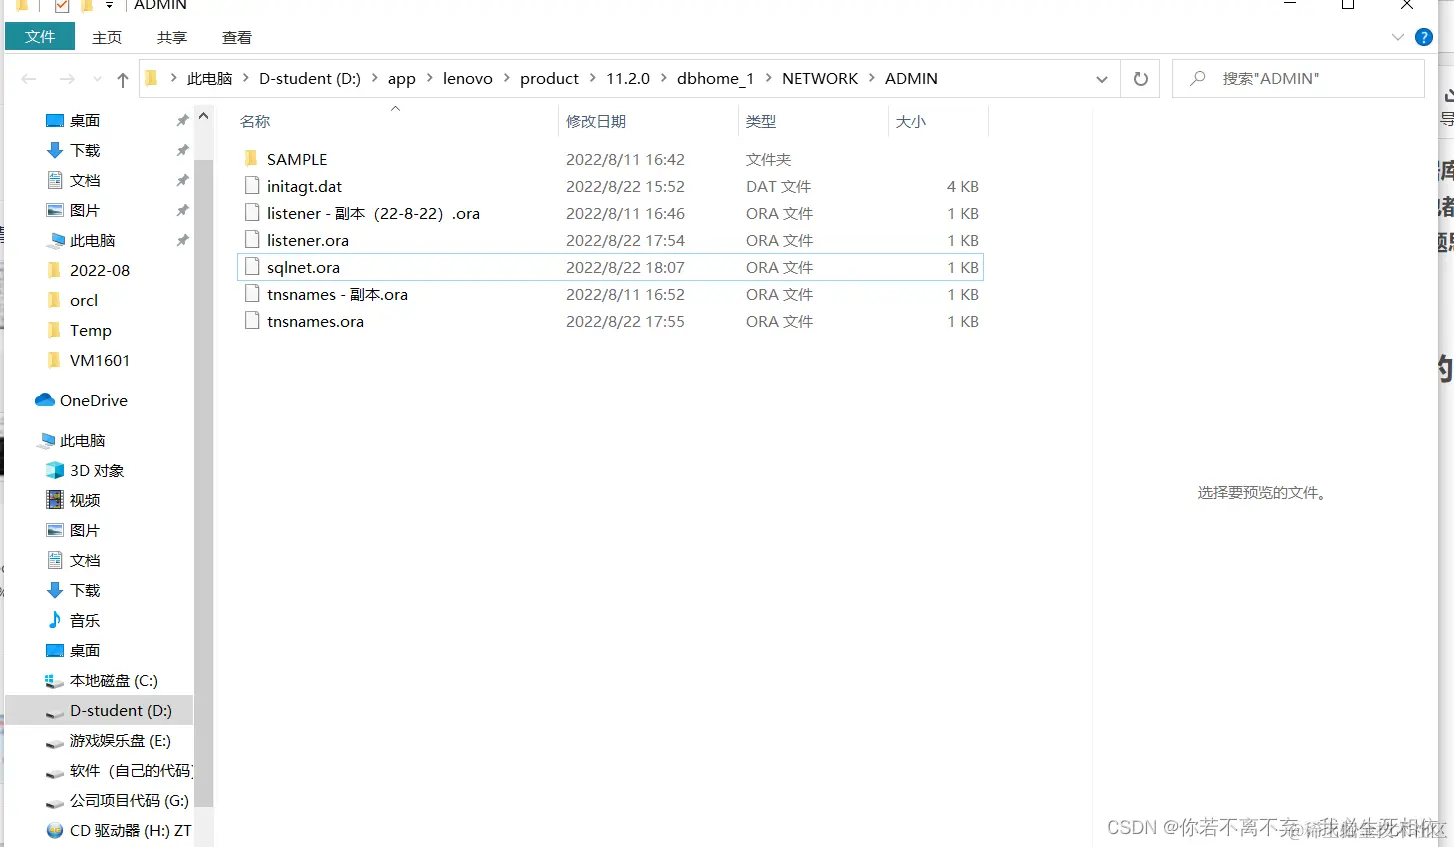1454x847 pixels.
Task: Open the recent locations dropdown arrow
Action: (x=97, y=80)
